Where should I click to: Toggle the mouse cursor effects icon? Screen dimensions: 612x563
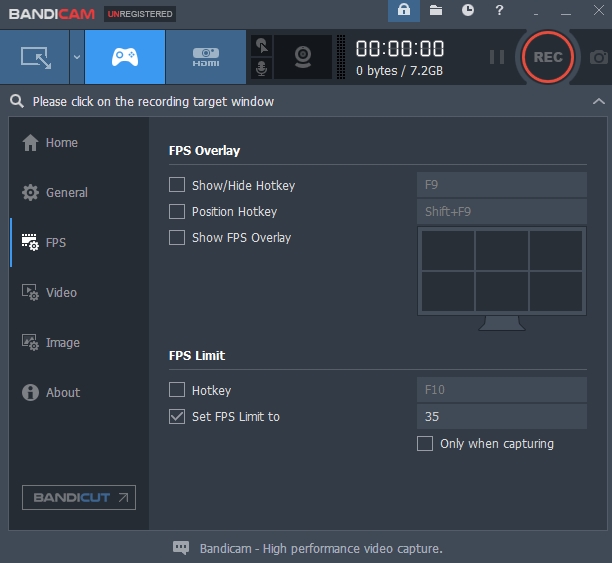click(x=262, y=46)
